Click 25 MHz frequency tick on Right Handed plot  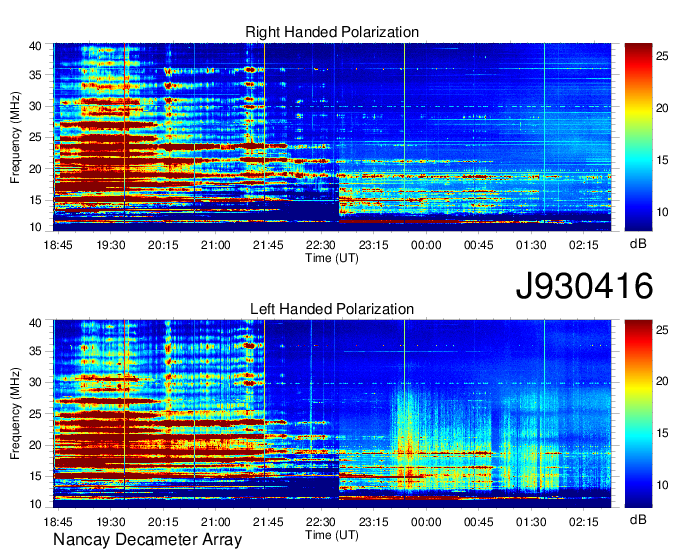point(35,137)
